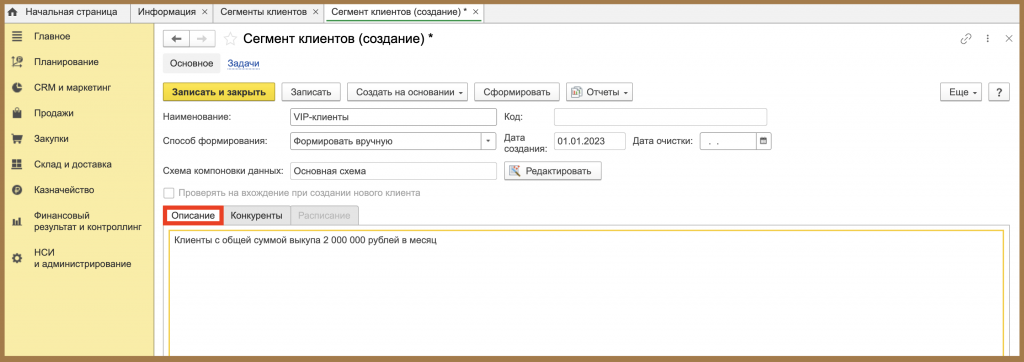Close the Сегменты клиентов tab
The image size is (1024, 362).
(316, 12)
